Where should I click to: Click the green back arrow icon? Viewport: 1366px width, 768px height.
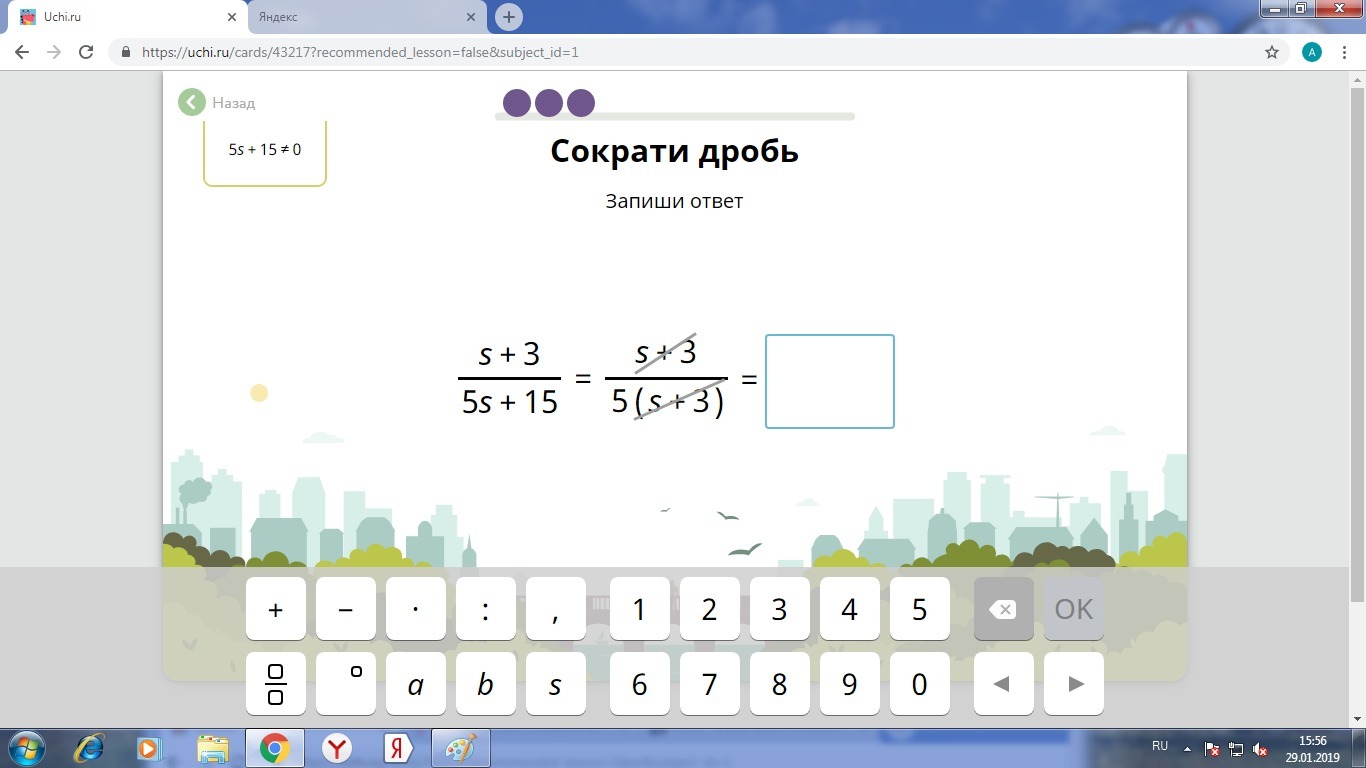click(x=192, y=102)
